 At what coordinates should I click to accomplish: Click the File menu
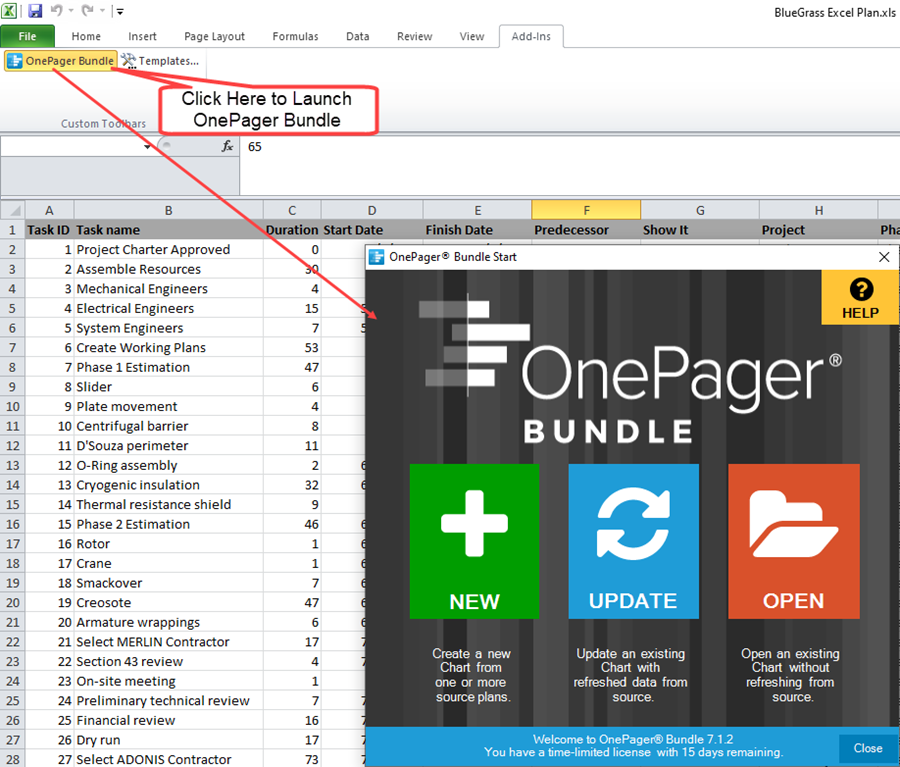click(x=28, y=36)
